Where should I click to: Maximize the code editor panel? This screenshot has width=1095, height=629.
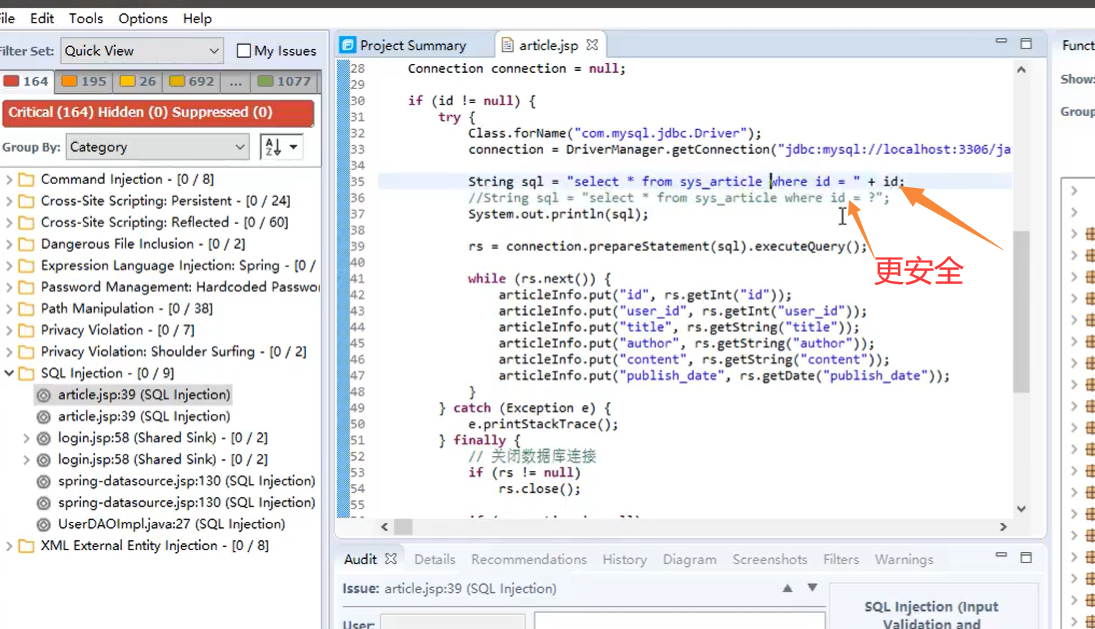(1026, 44)
